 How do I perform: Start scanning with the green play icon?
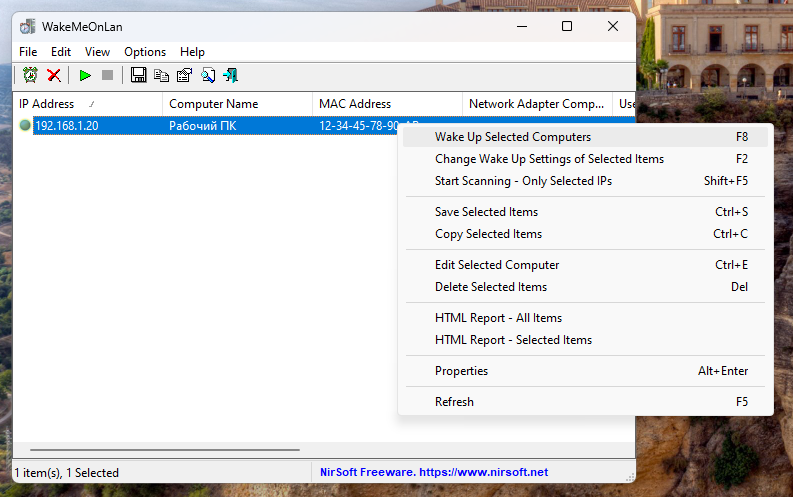pos(85,75)
